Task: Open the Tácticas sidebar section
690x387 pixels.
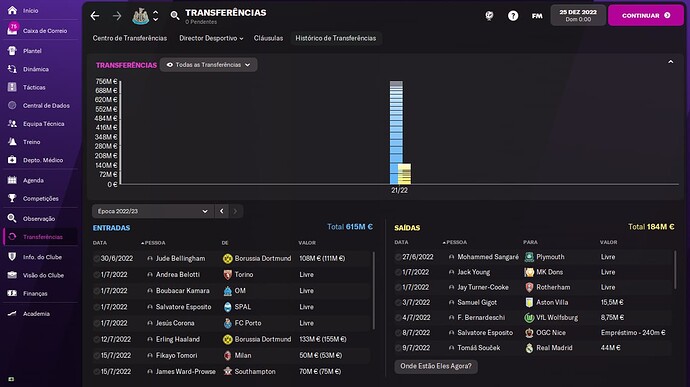Action: point(34,87)
